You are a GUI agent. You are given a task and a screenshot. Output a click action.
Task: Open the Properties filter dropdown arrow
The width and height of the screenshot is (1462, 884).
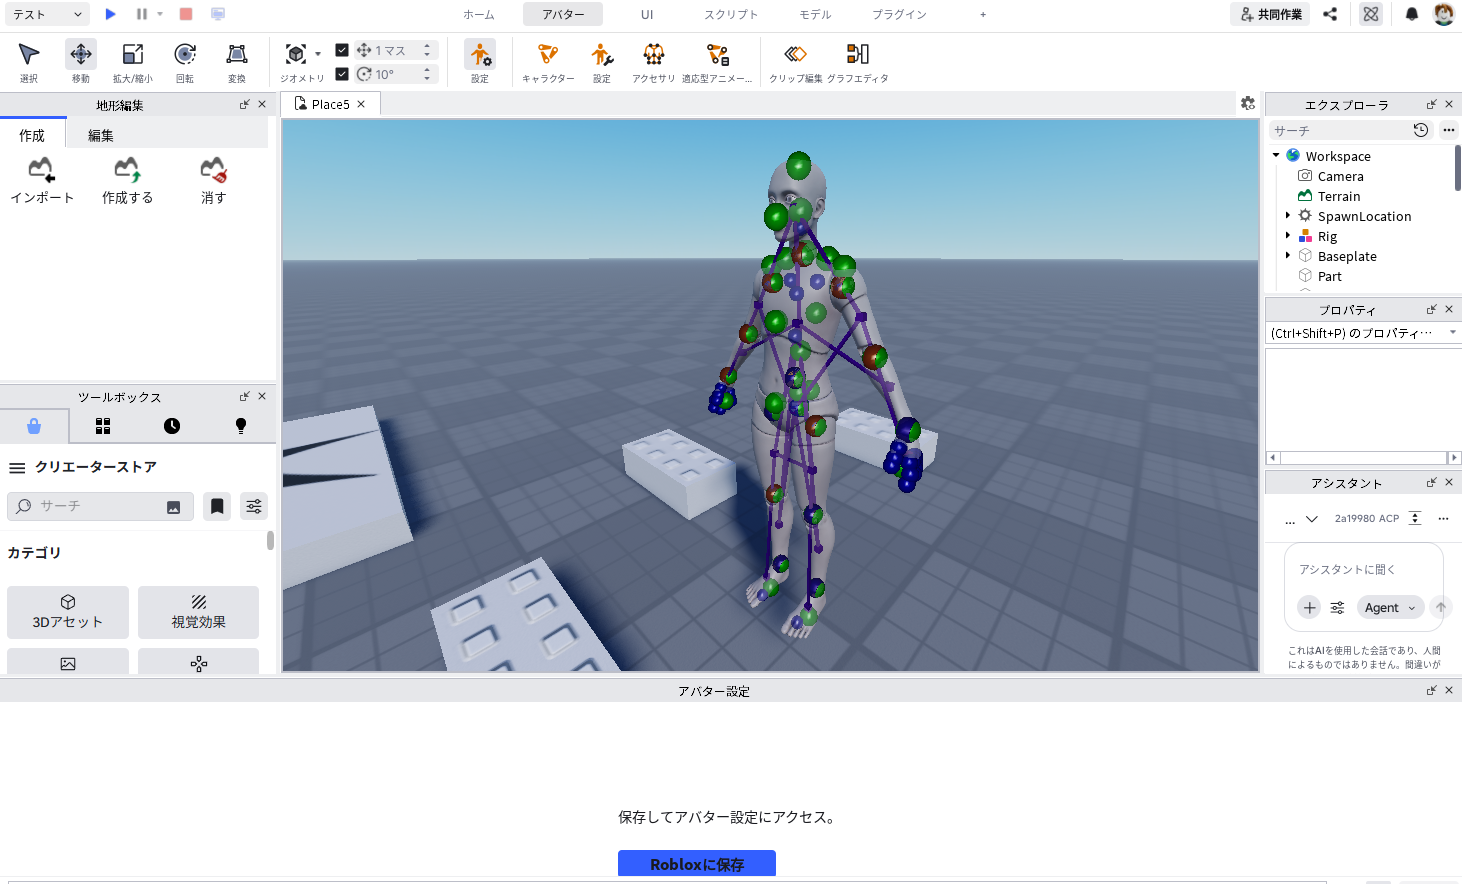click(1452, 332)
